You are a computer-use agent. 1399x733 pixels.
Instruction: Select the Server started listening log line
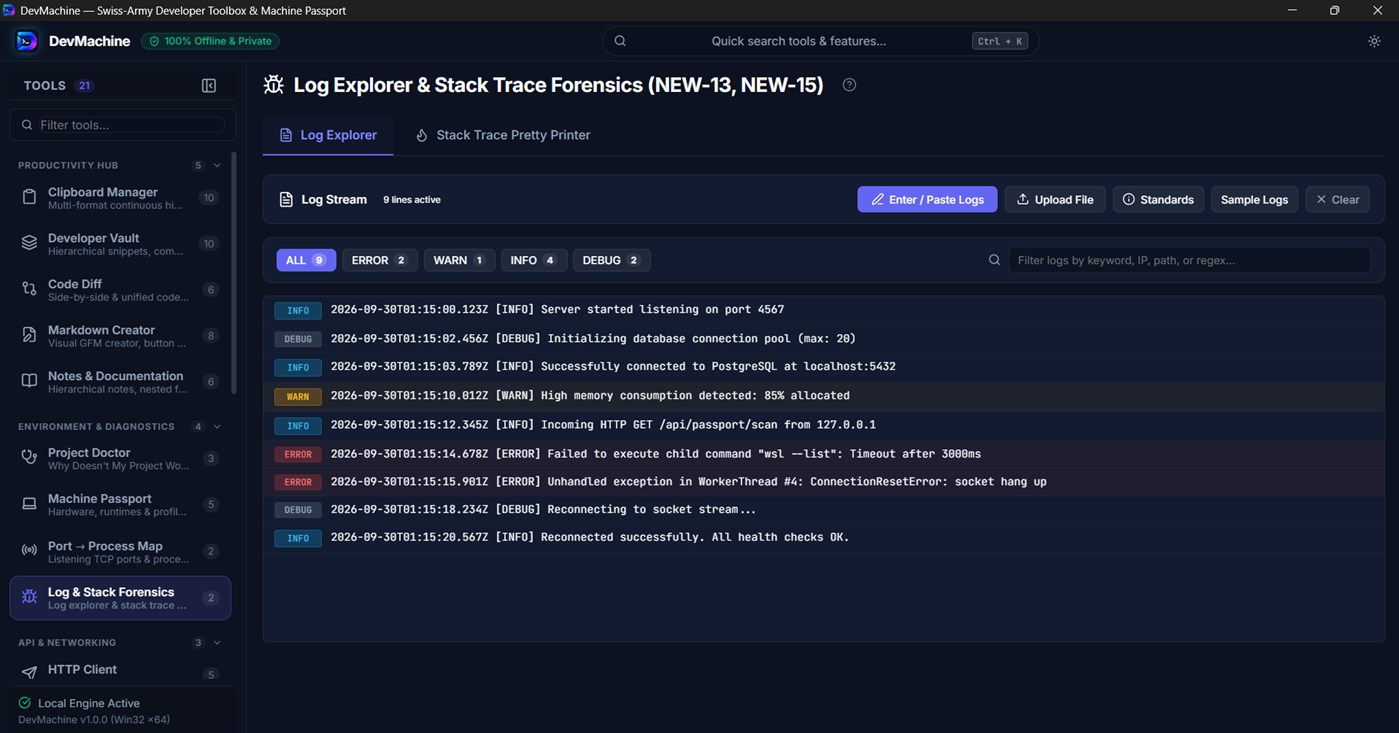click(824, 310)
